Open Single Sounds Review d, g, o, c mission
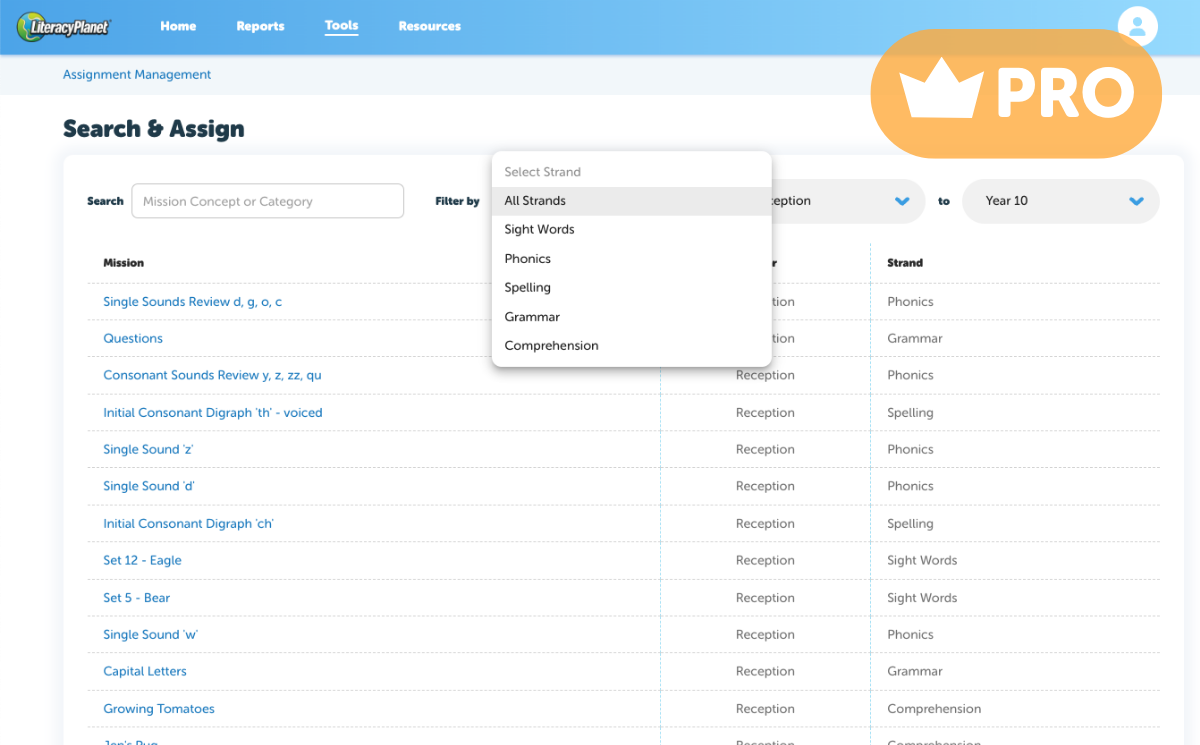The image size is (1200, 745). 192,302
